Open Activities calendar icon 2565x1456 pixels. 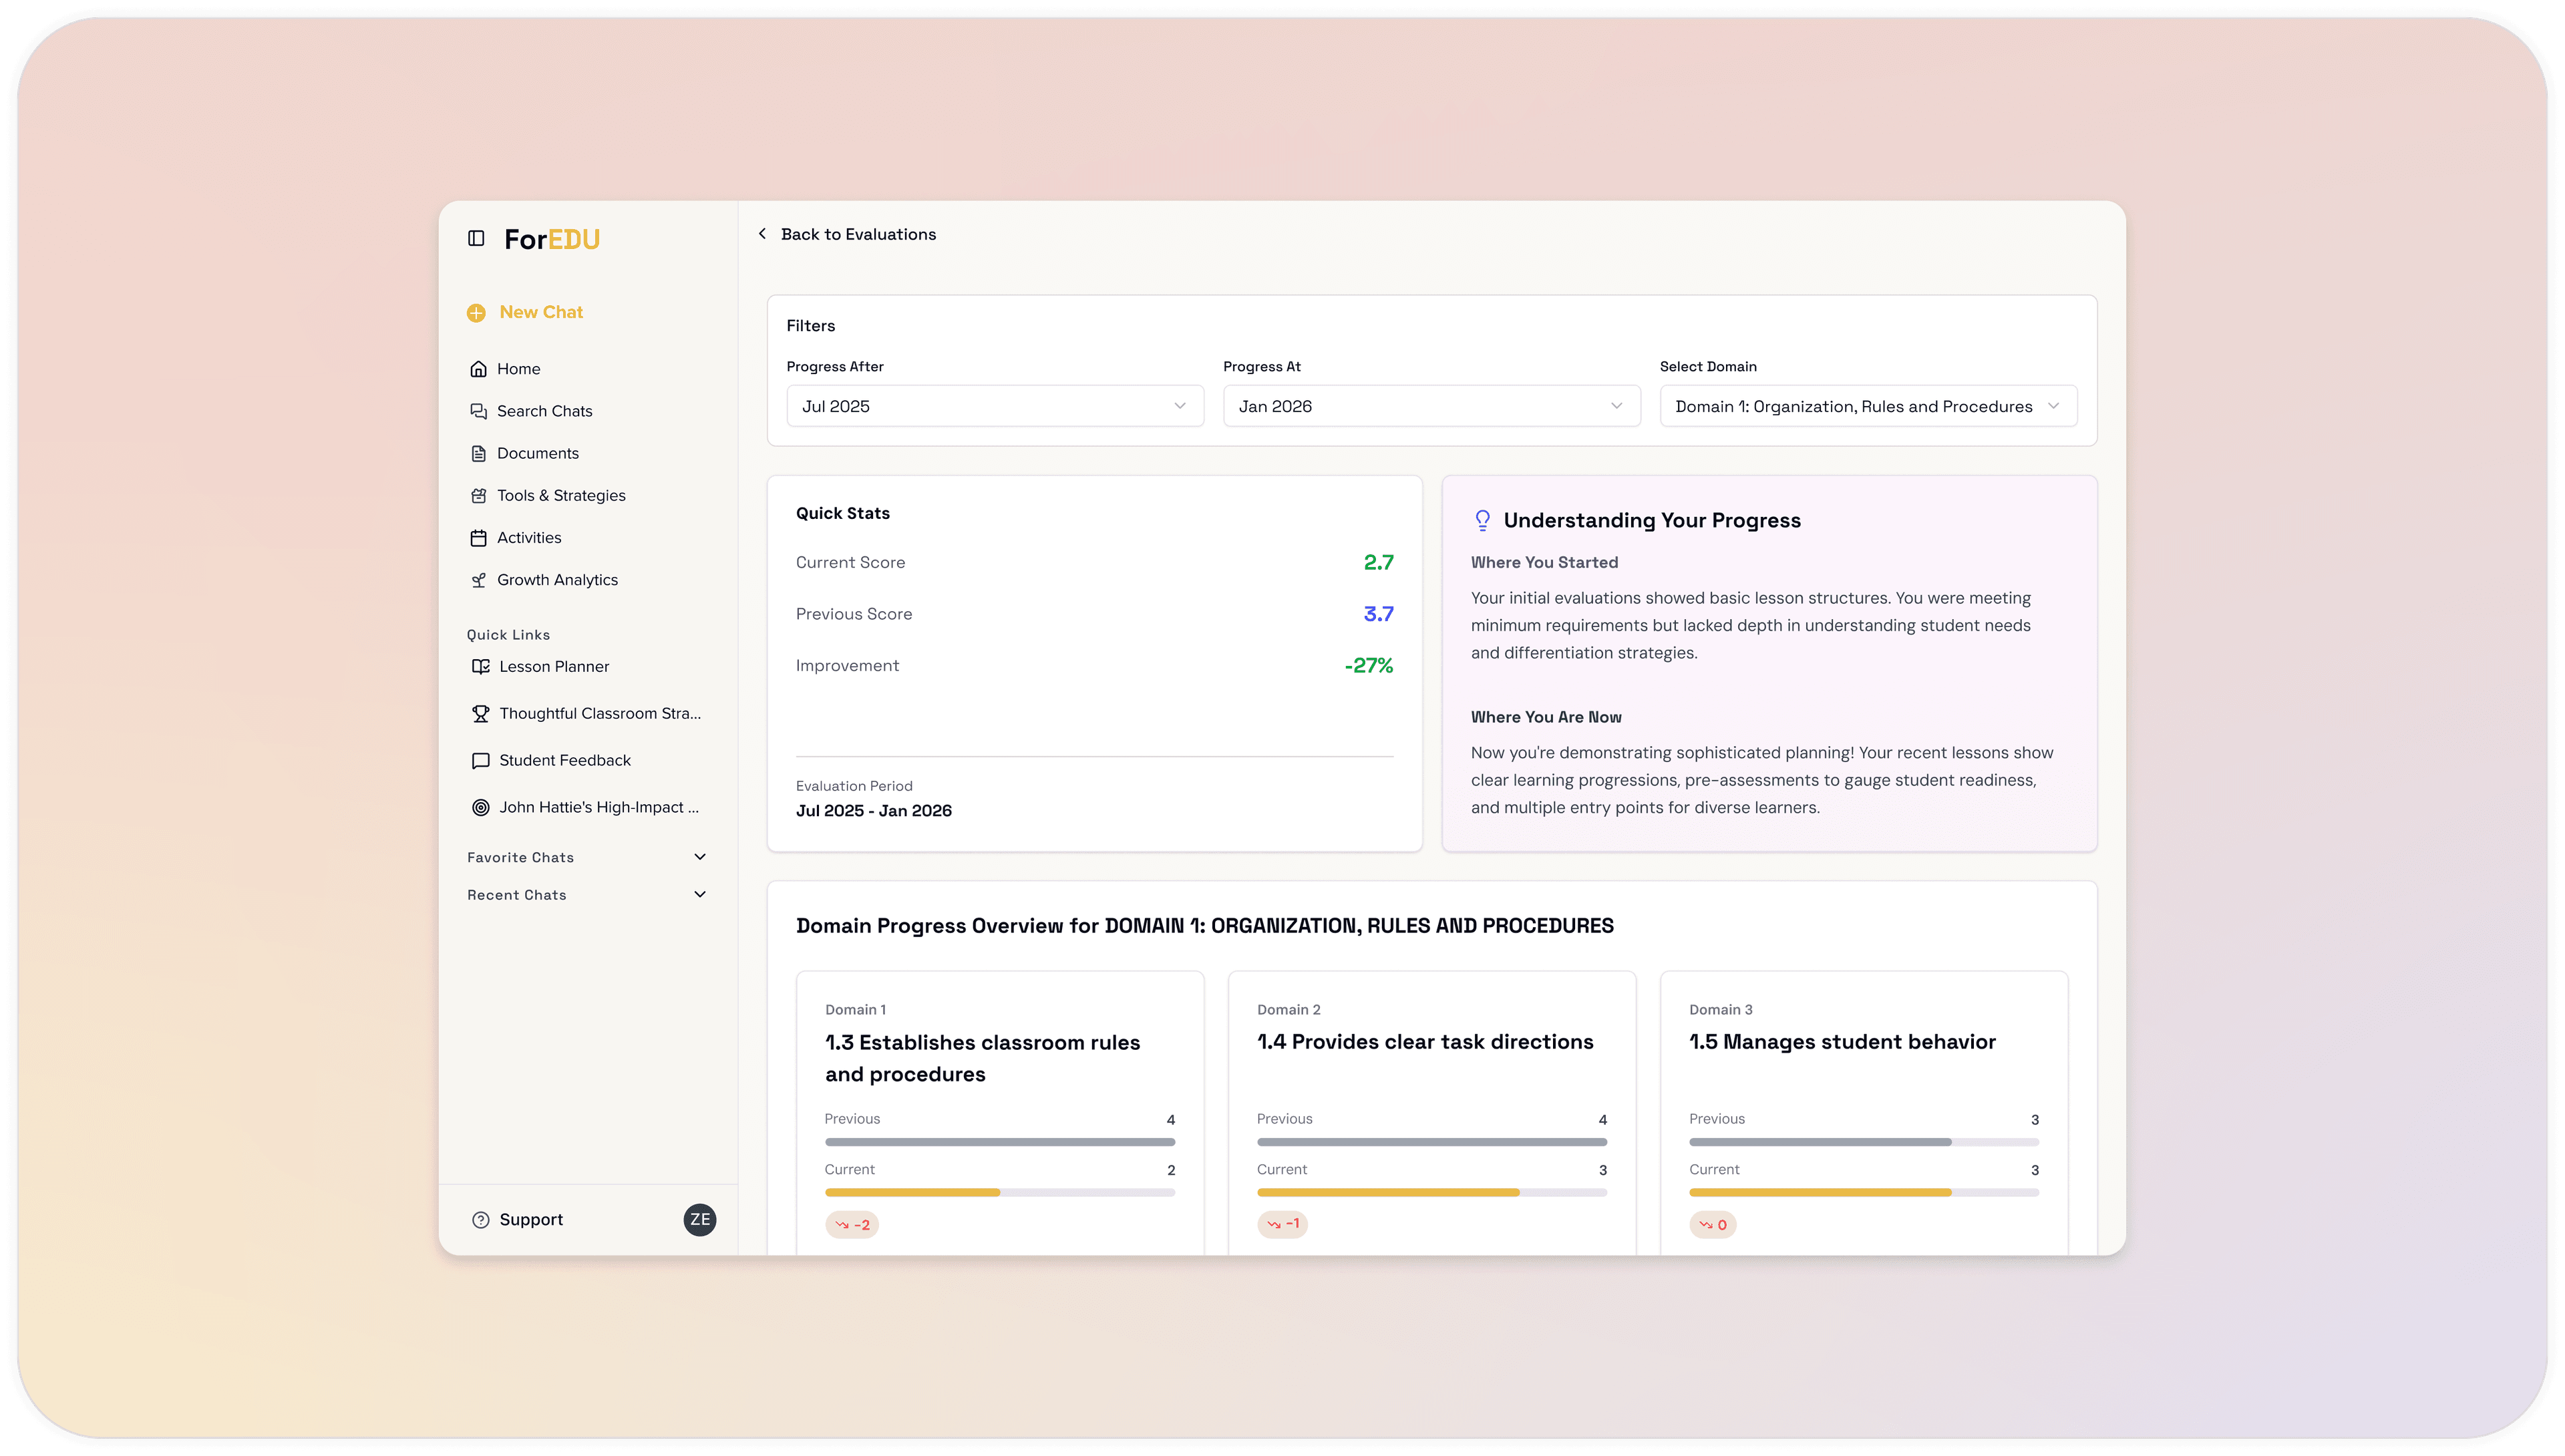(479, 537)
